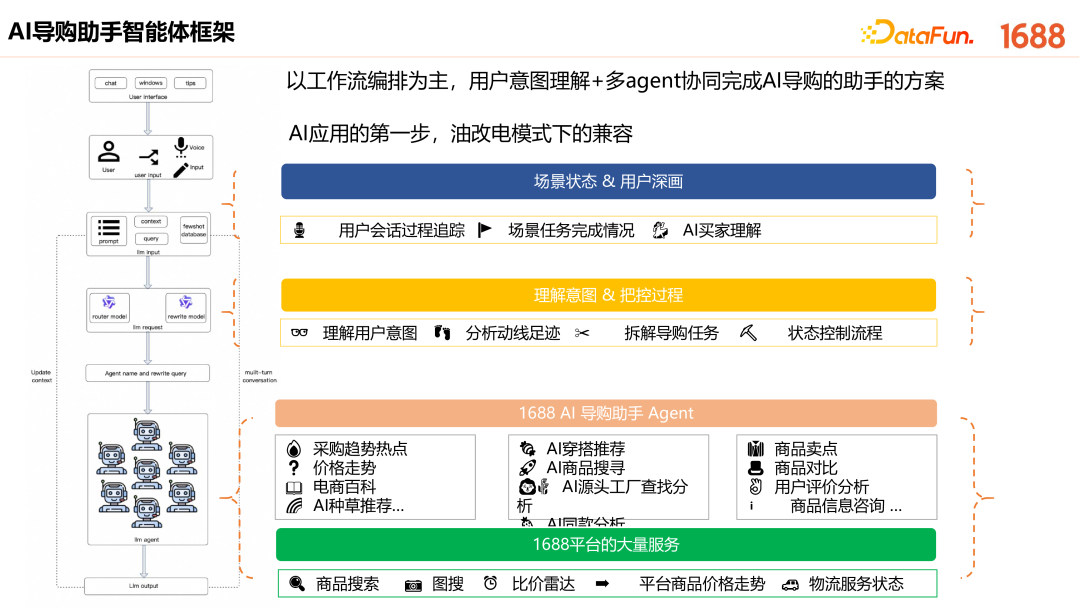Select the line AI应用的第一步，油改电模式下的兼容
The width and height of the screenshot is (1080, 608).
click(460, 133)
